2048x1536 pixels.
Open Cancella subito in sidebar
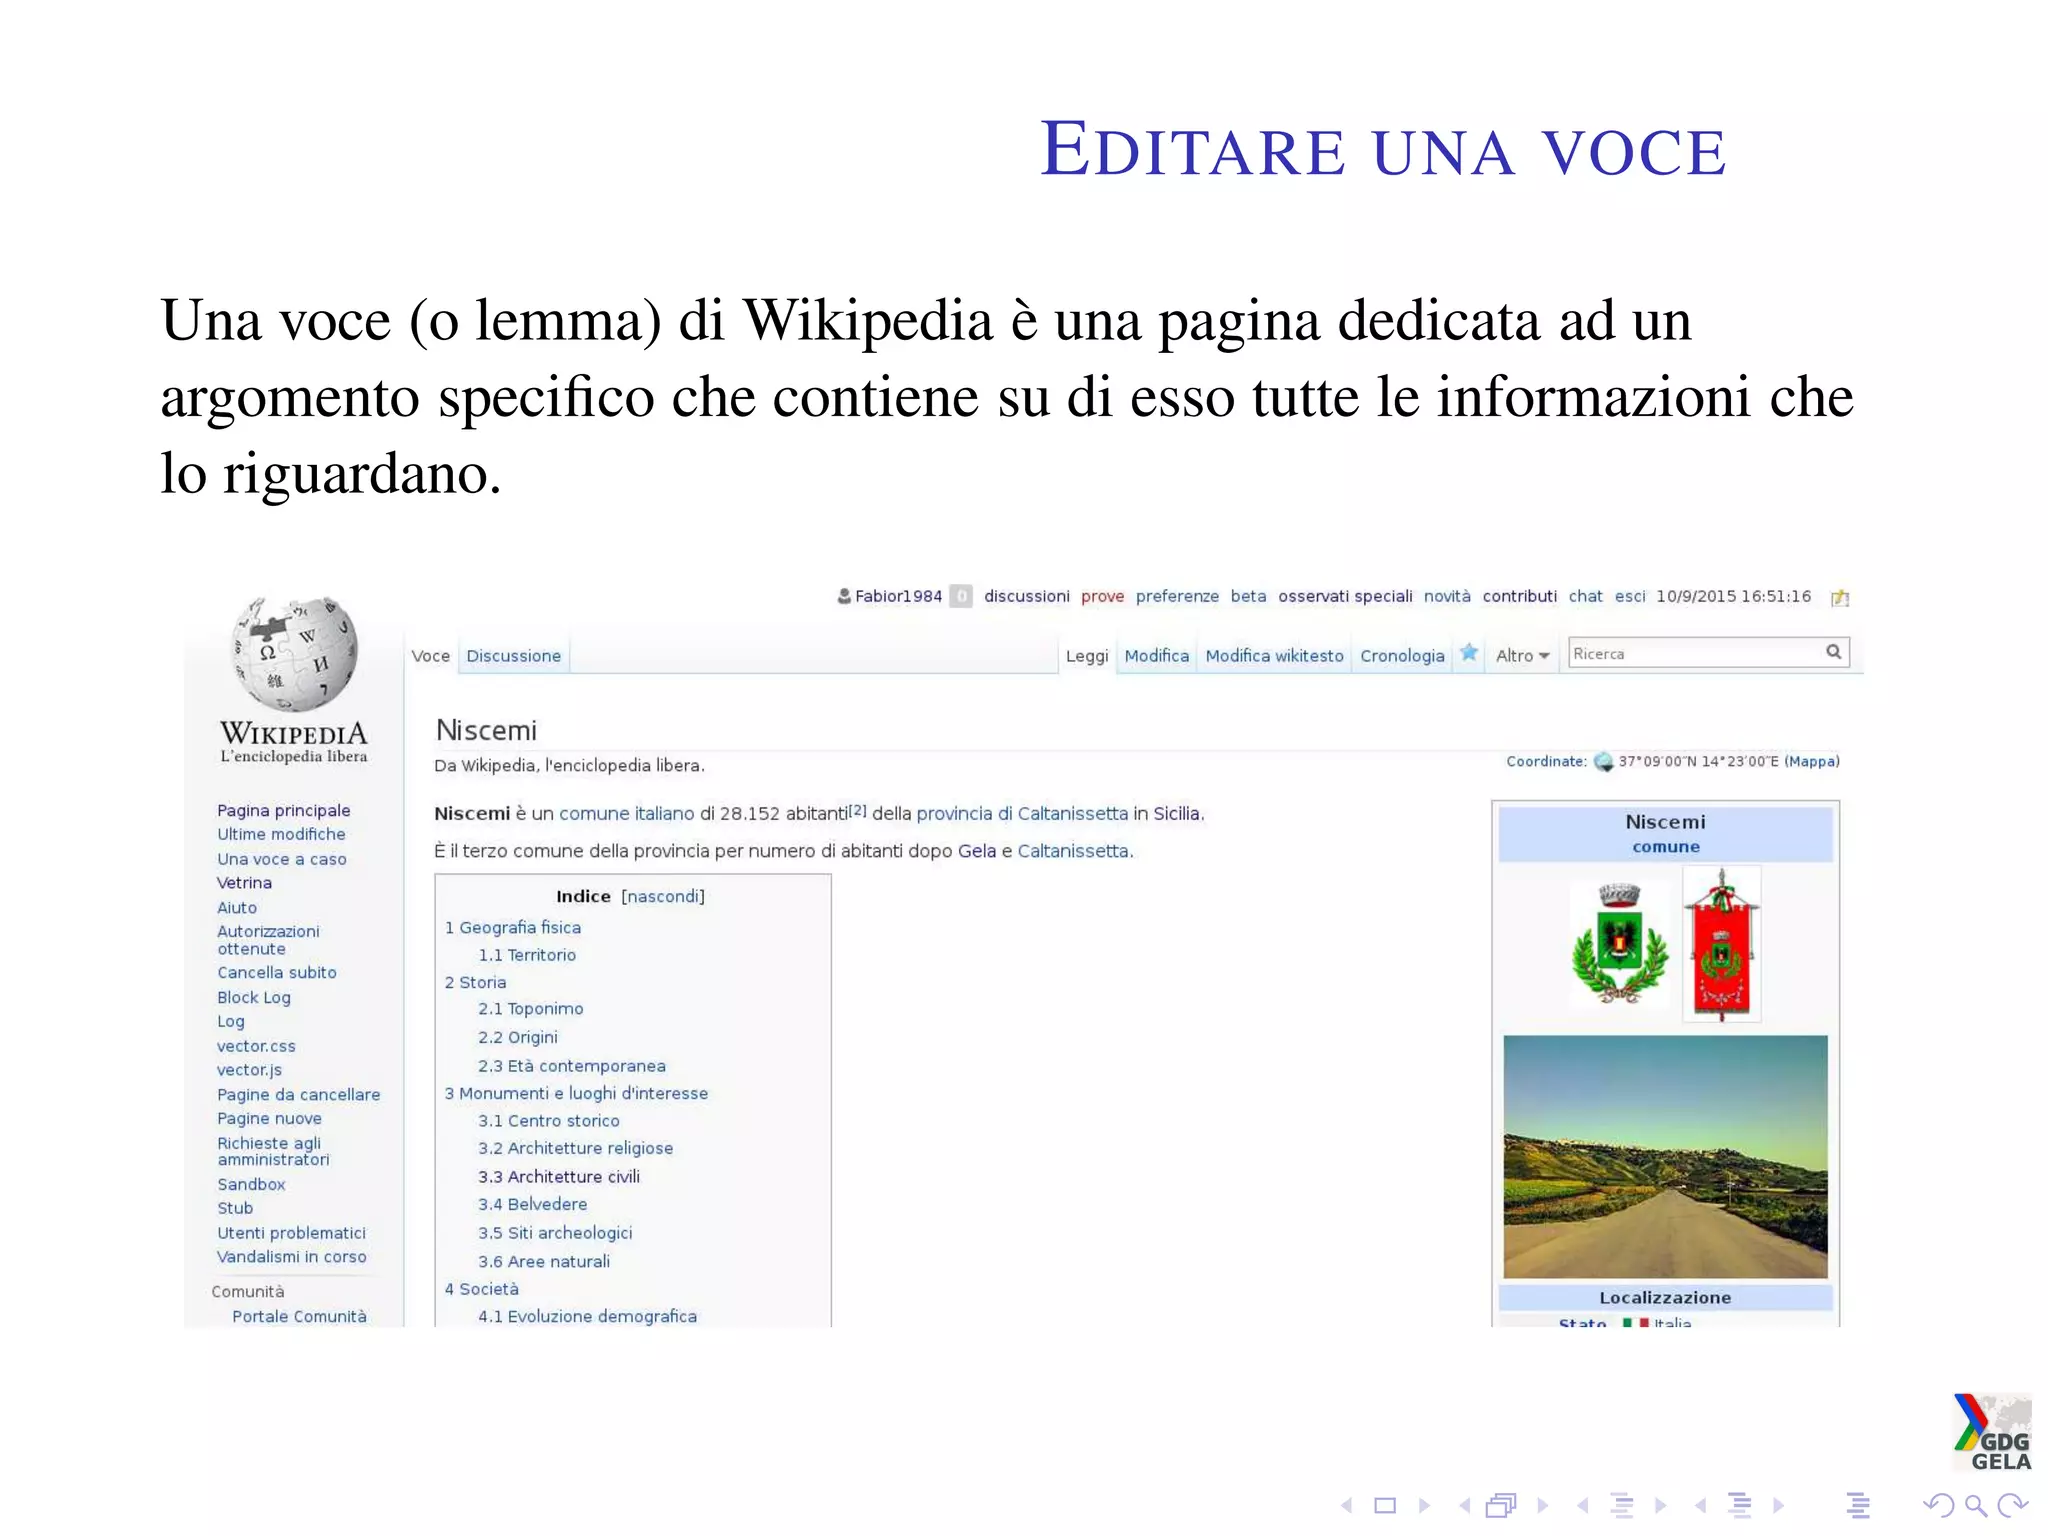pyautogui.click(x=277, y=972)
